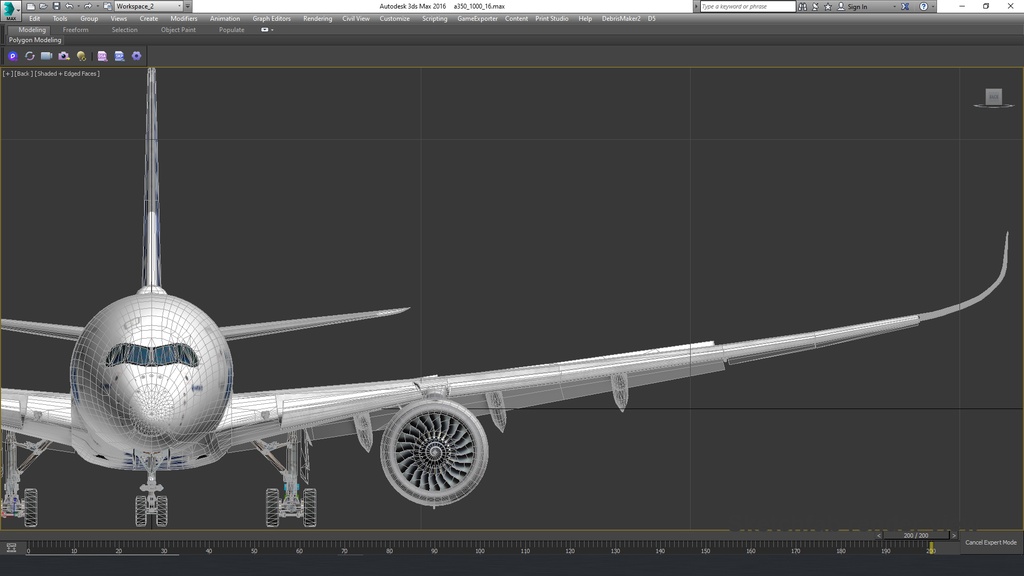This screenshot has height=576, width=1024.
Task: Switch to the Freeform ribbon tab
Action: [75, 30]
